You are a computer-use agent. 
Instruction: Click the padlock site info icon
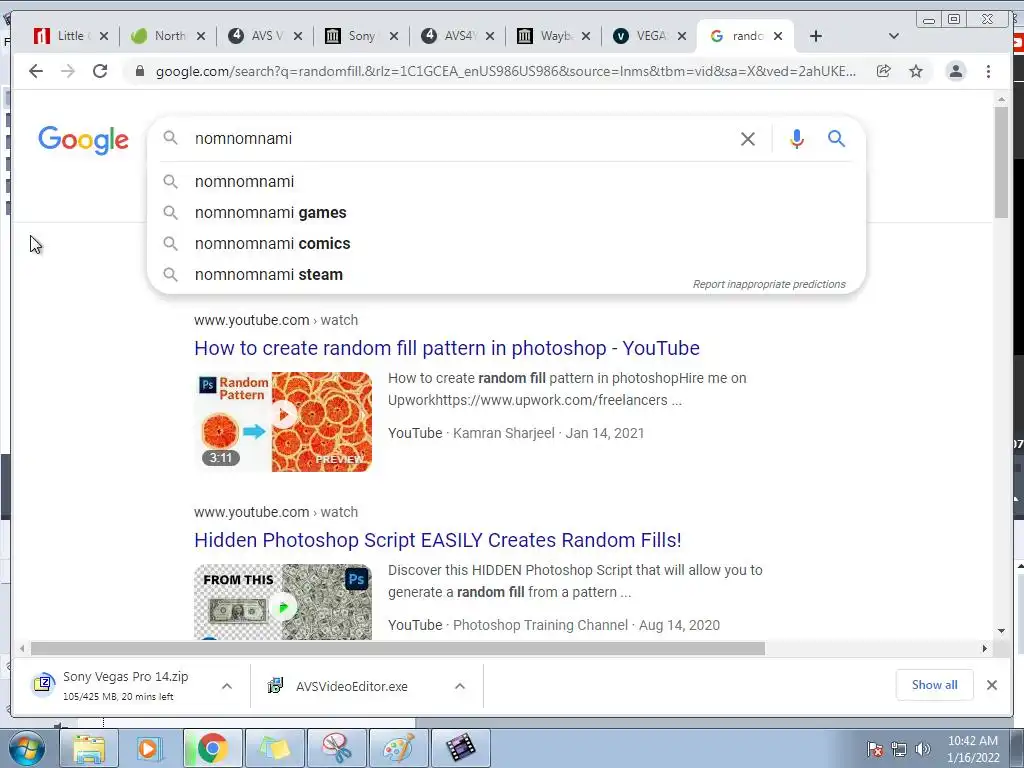point(139,71)
